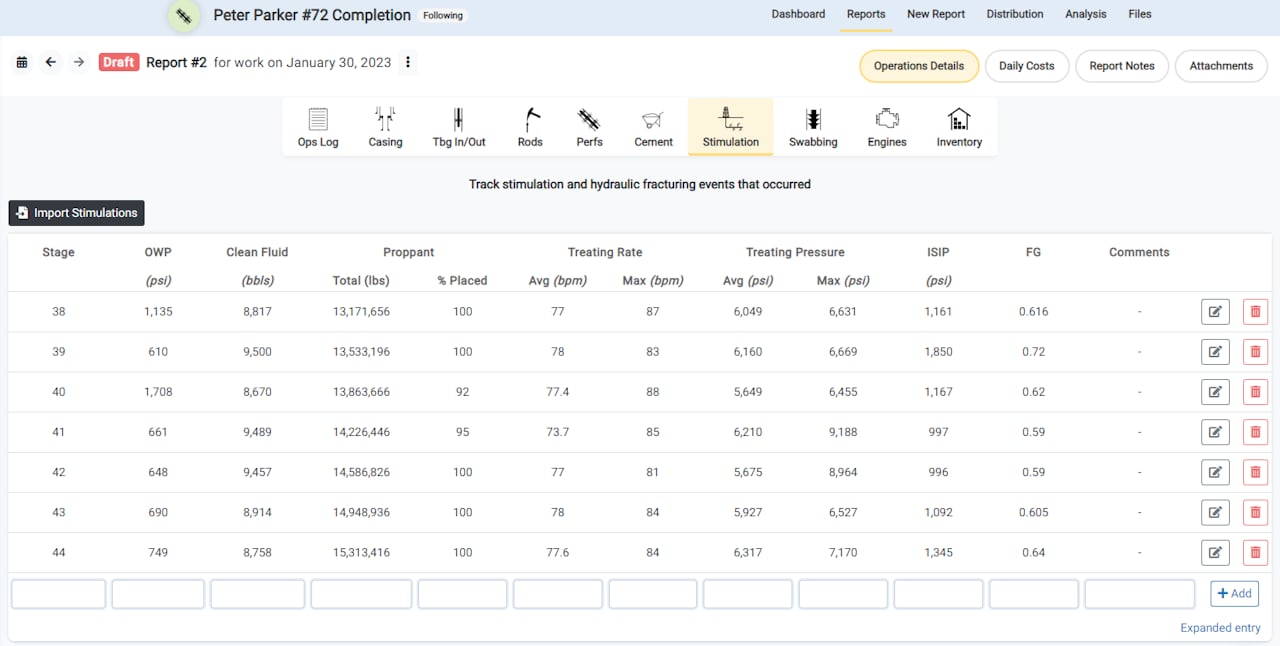Open the Files tab
1280x646 pixels.
1140,14
